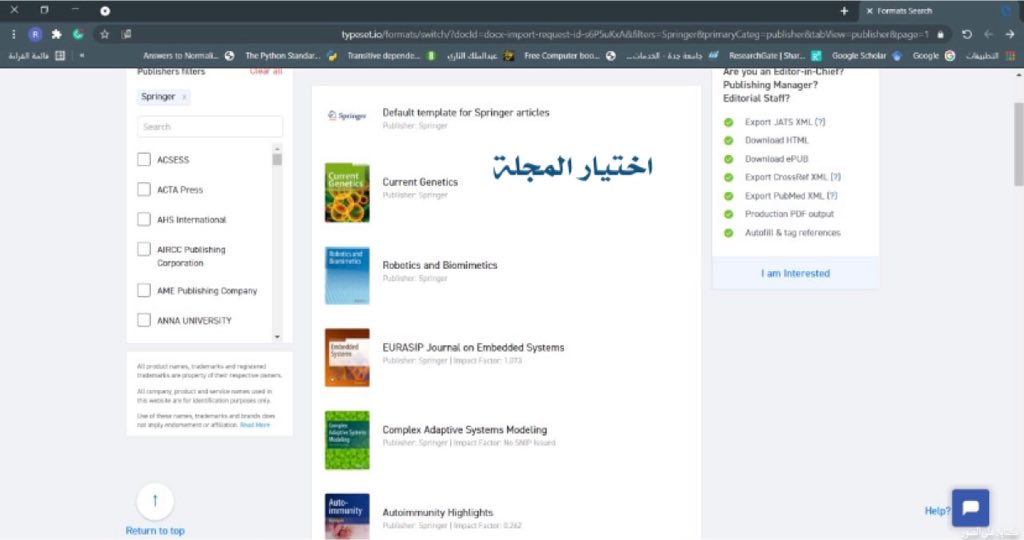Close the Formats Search tab

pyautogui.click(x=869, y=11)
